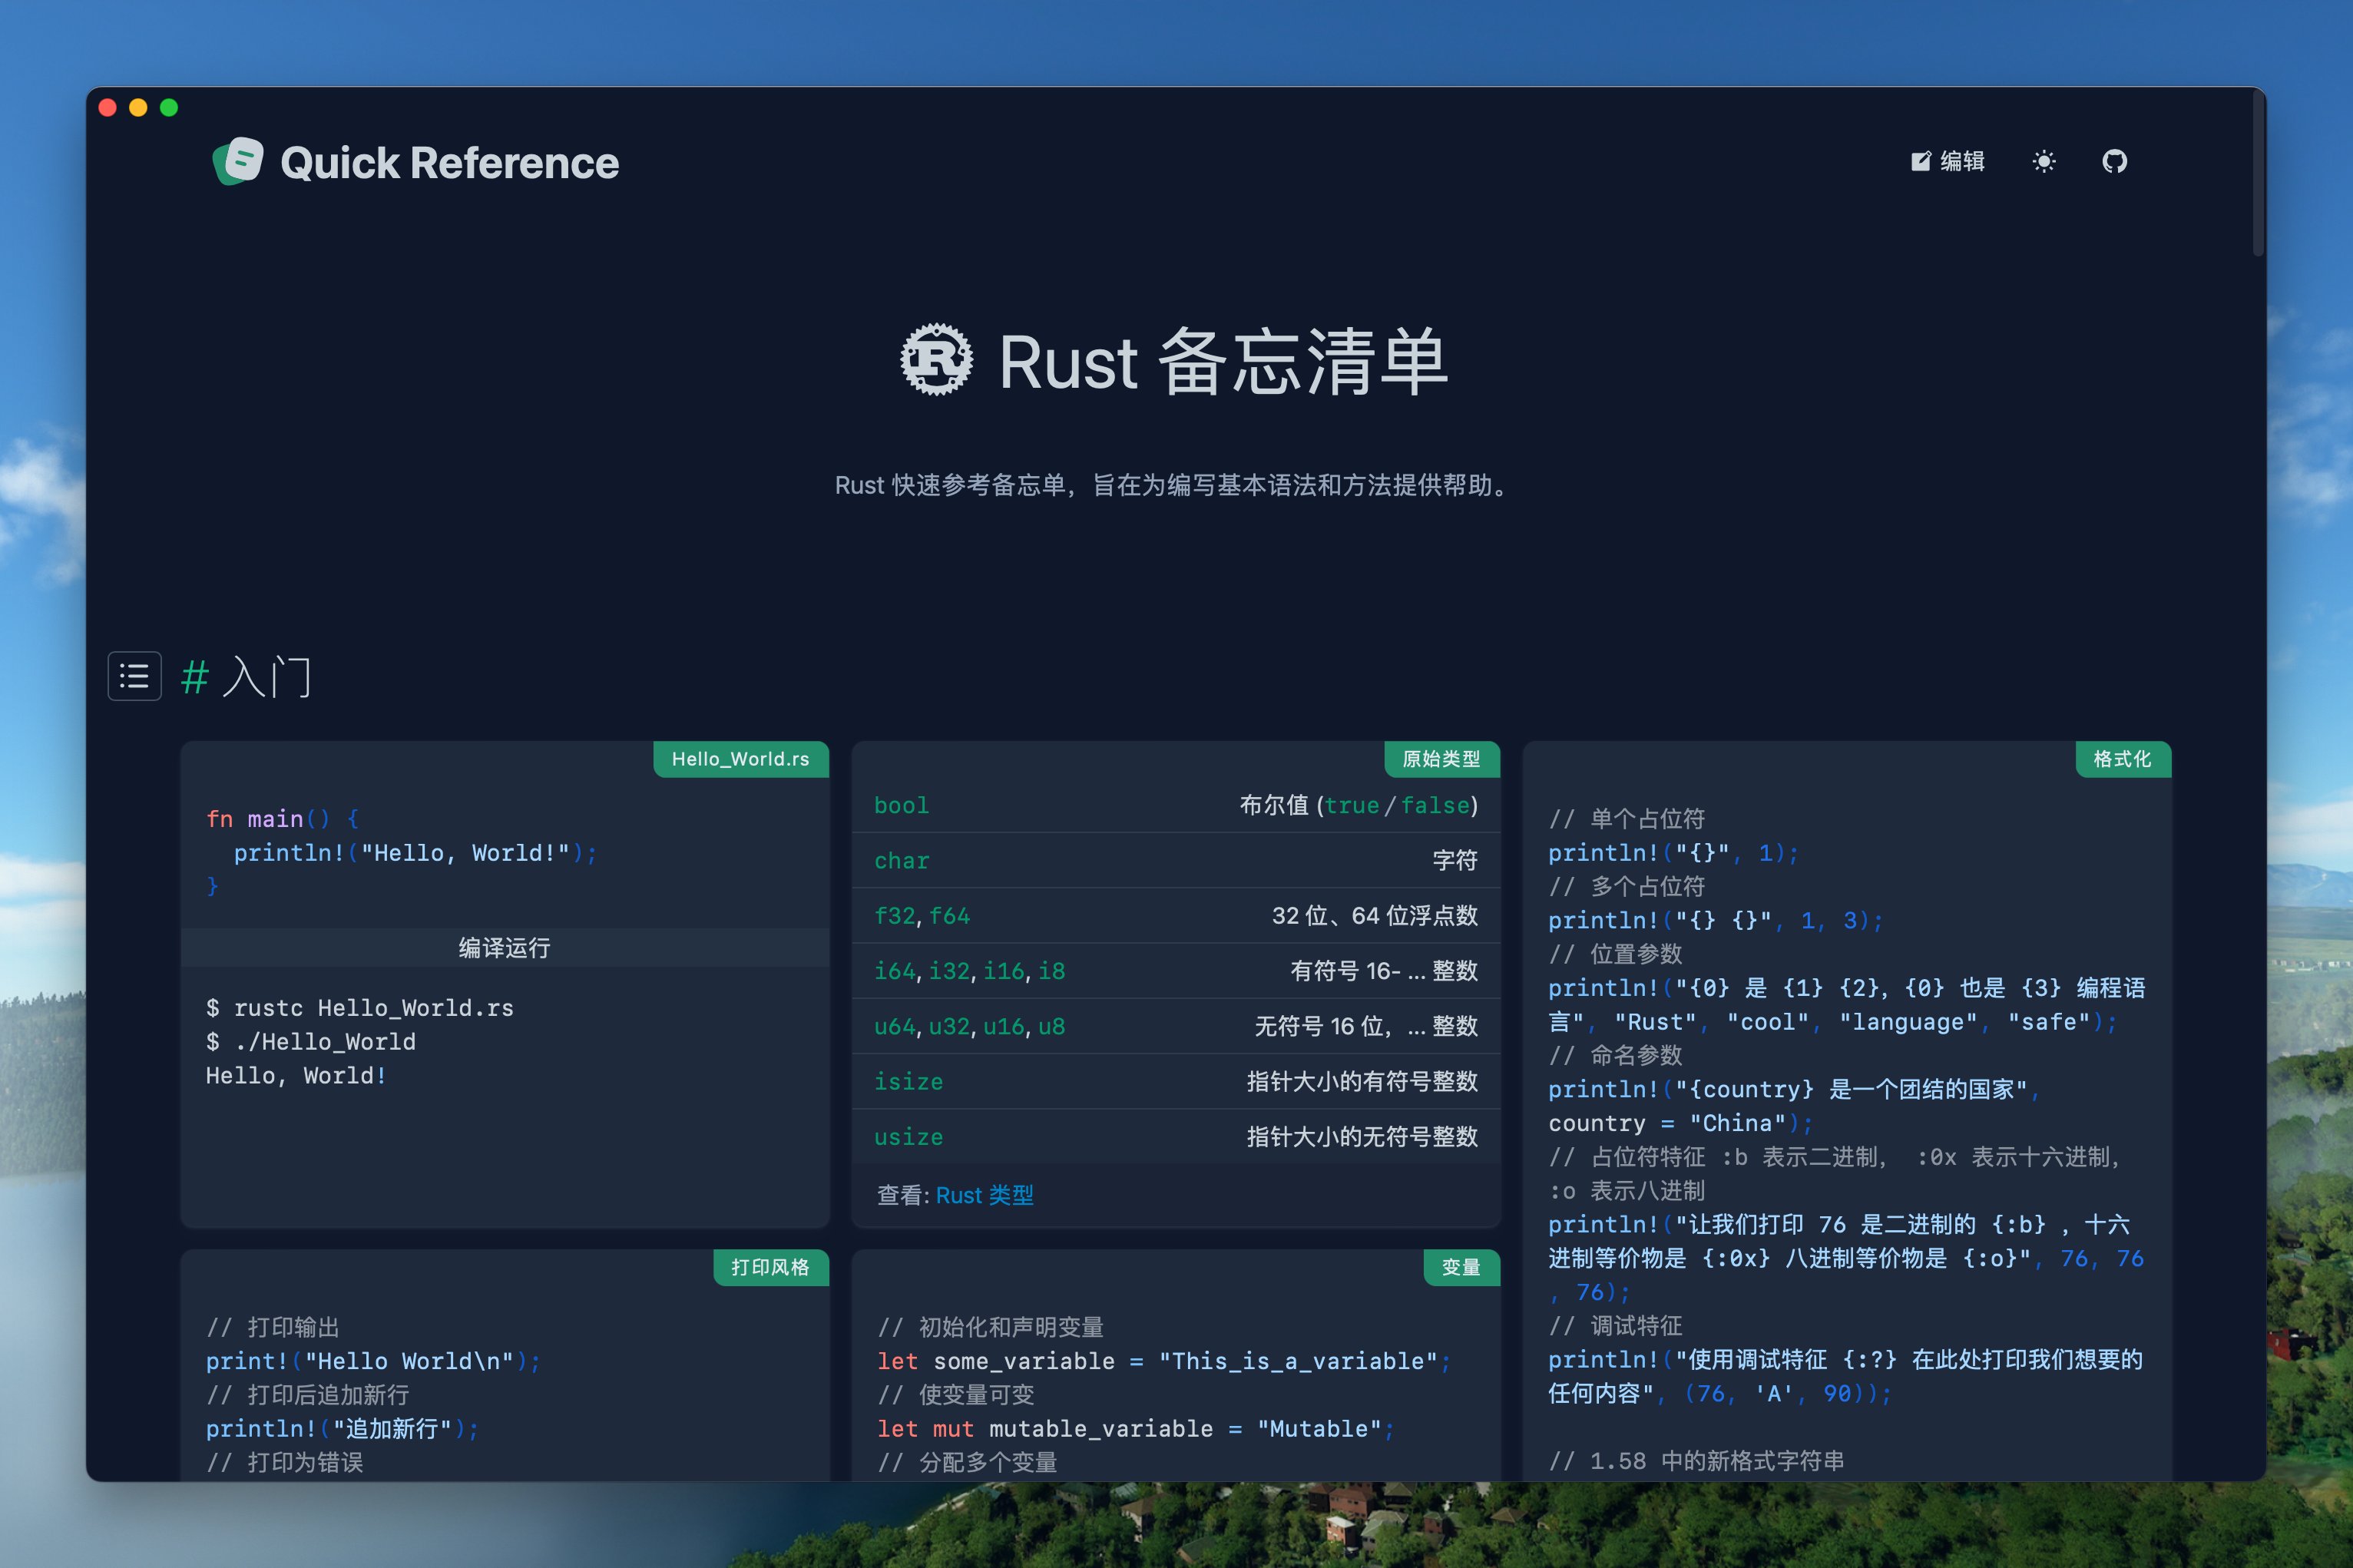Image resolution: width=2353 pixels, height=1568 pixels.
Task: Click the '$ ./Hello_World' command line
Action: click(x=311, y=1042)
